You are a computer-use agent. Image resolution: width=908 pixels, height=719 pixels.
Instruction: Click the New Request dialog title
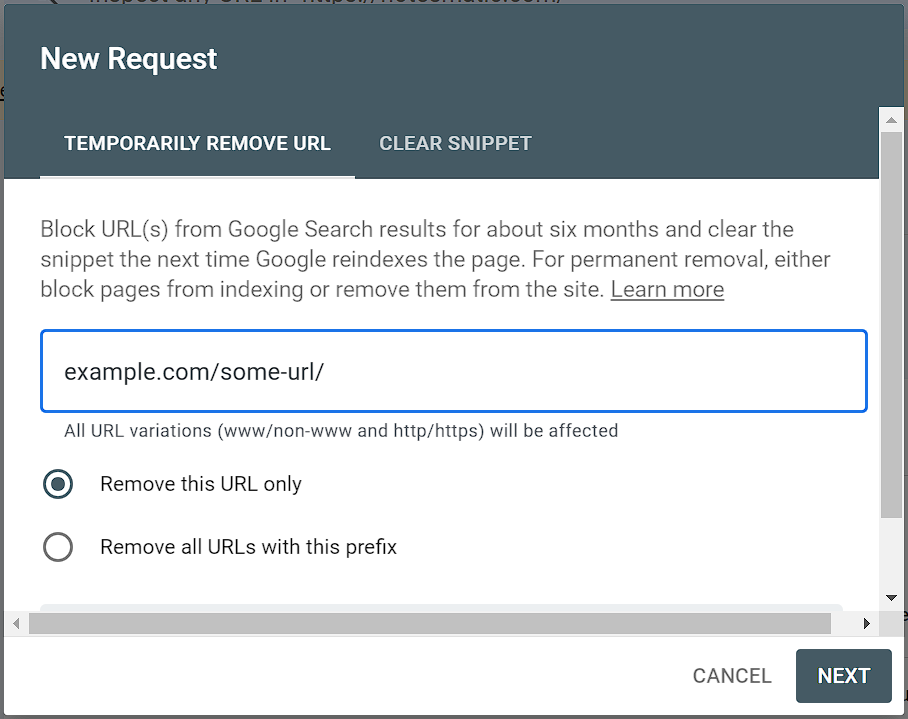click(x=128, y=59)
